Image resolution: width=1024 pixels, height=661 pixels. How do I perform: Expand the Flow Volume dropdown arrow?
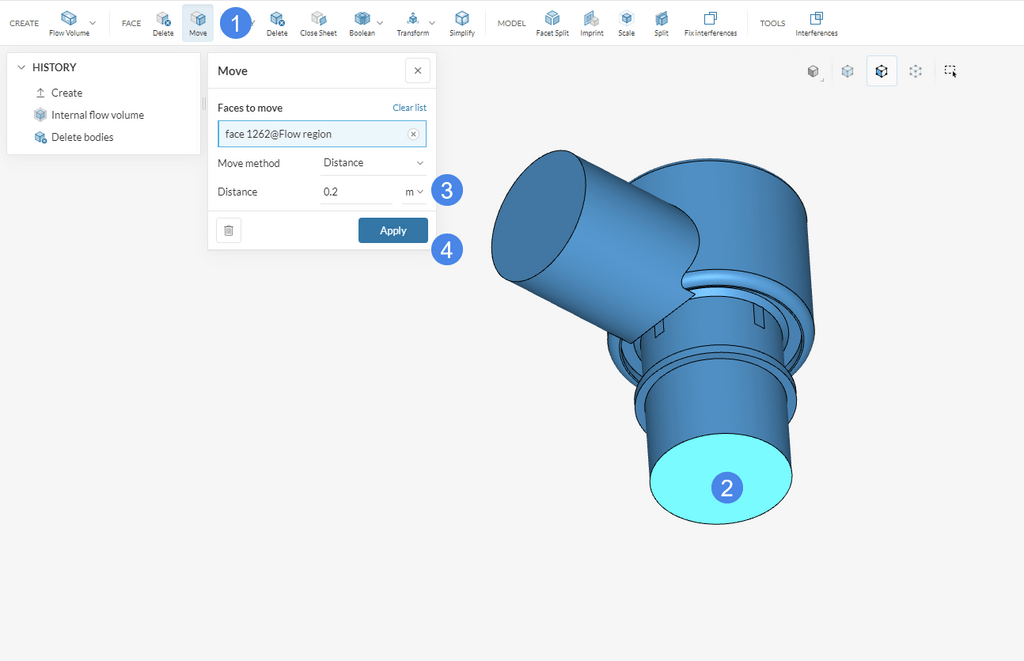93,23
